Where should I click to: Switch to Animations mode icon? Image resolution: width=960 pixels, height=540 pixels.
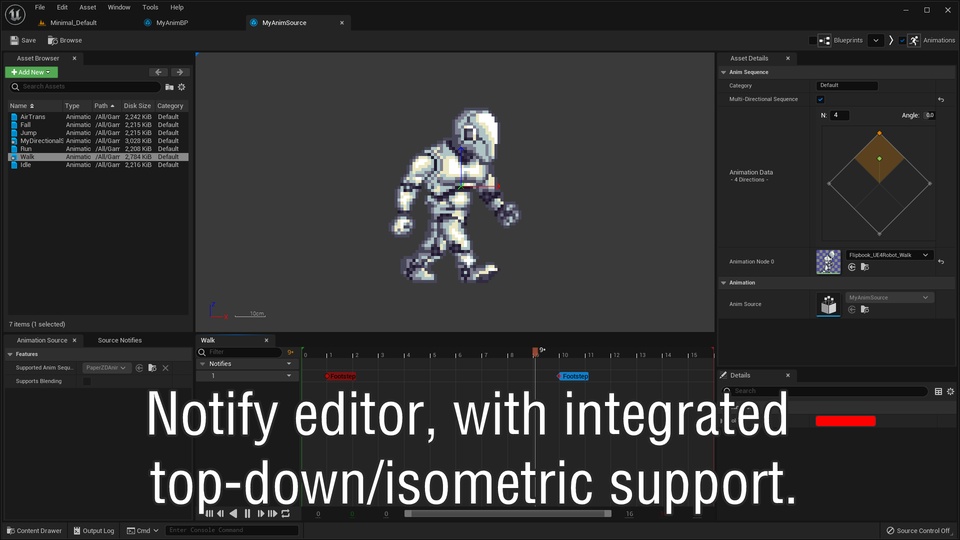913,40
